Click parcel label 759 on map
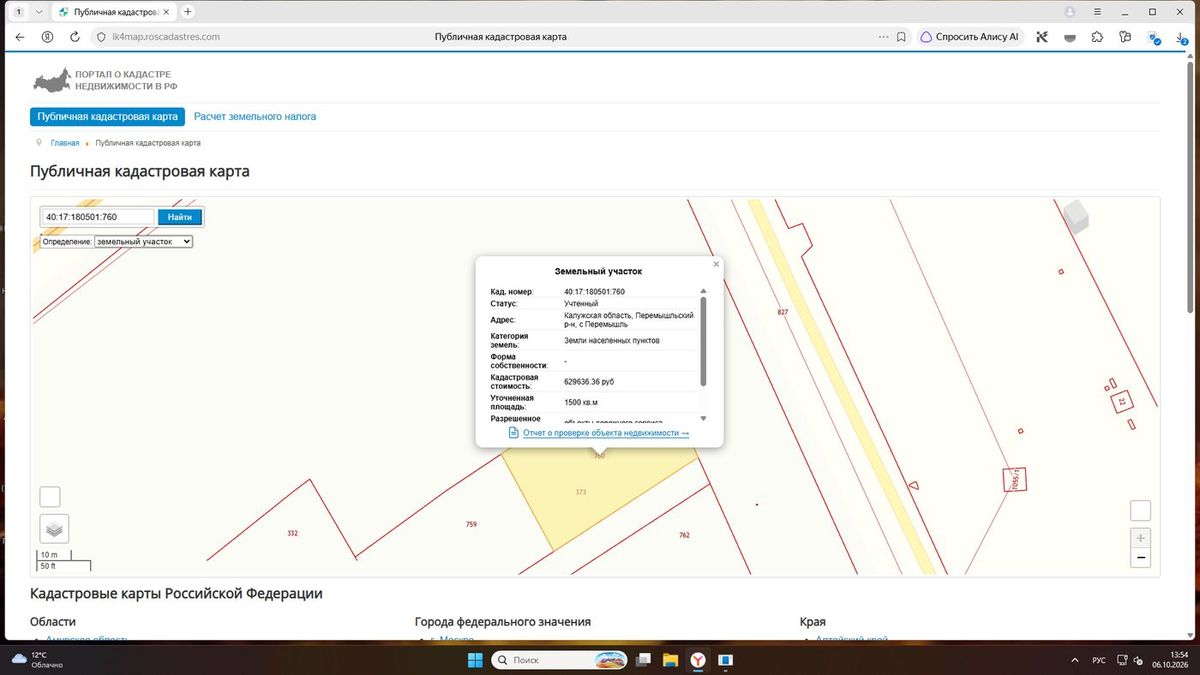The height and width of the screenshot is (675, 1200). [x=471, y=524]
